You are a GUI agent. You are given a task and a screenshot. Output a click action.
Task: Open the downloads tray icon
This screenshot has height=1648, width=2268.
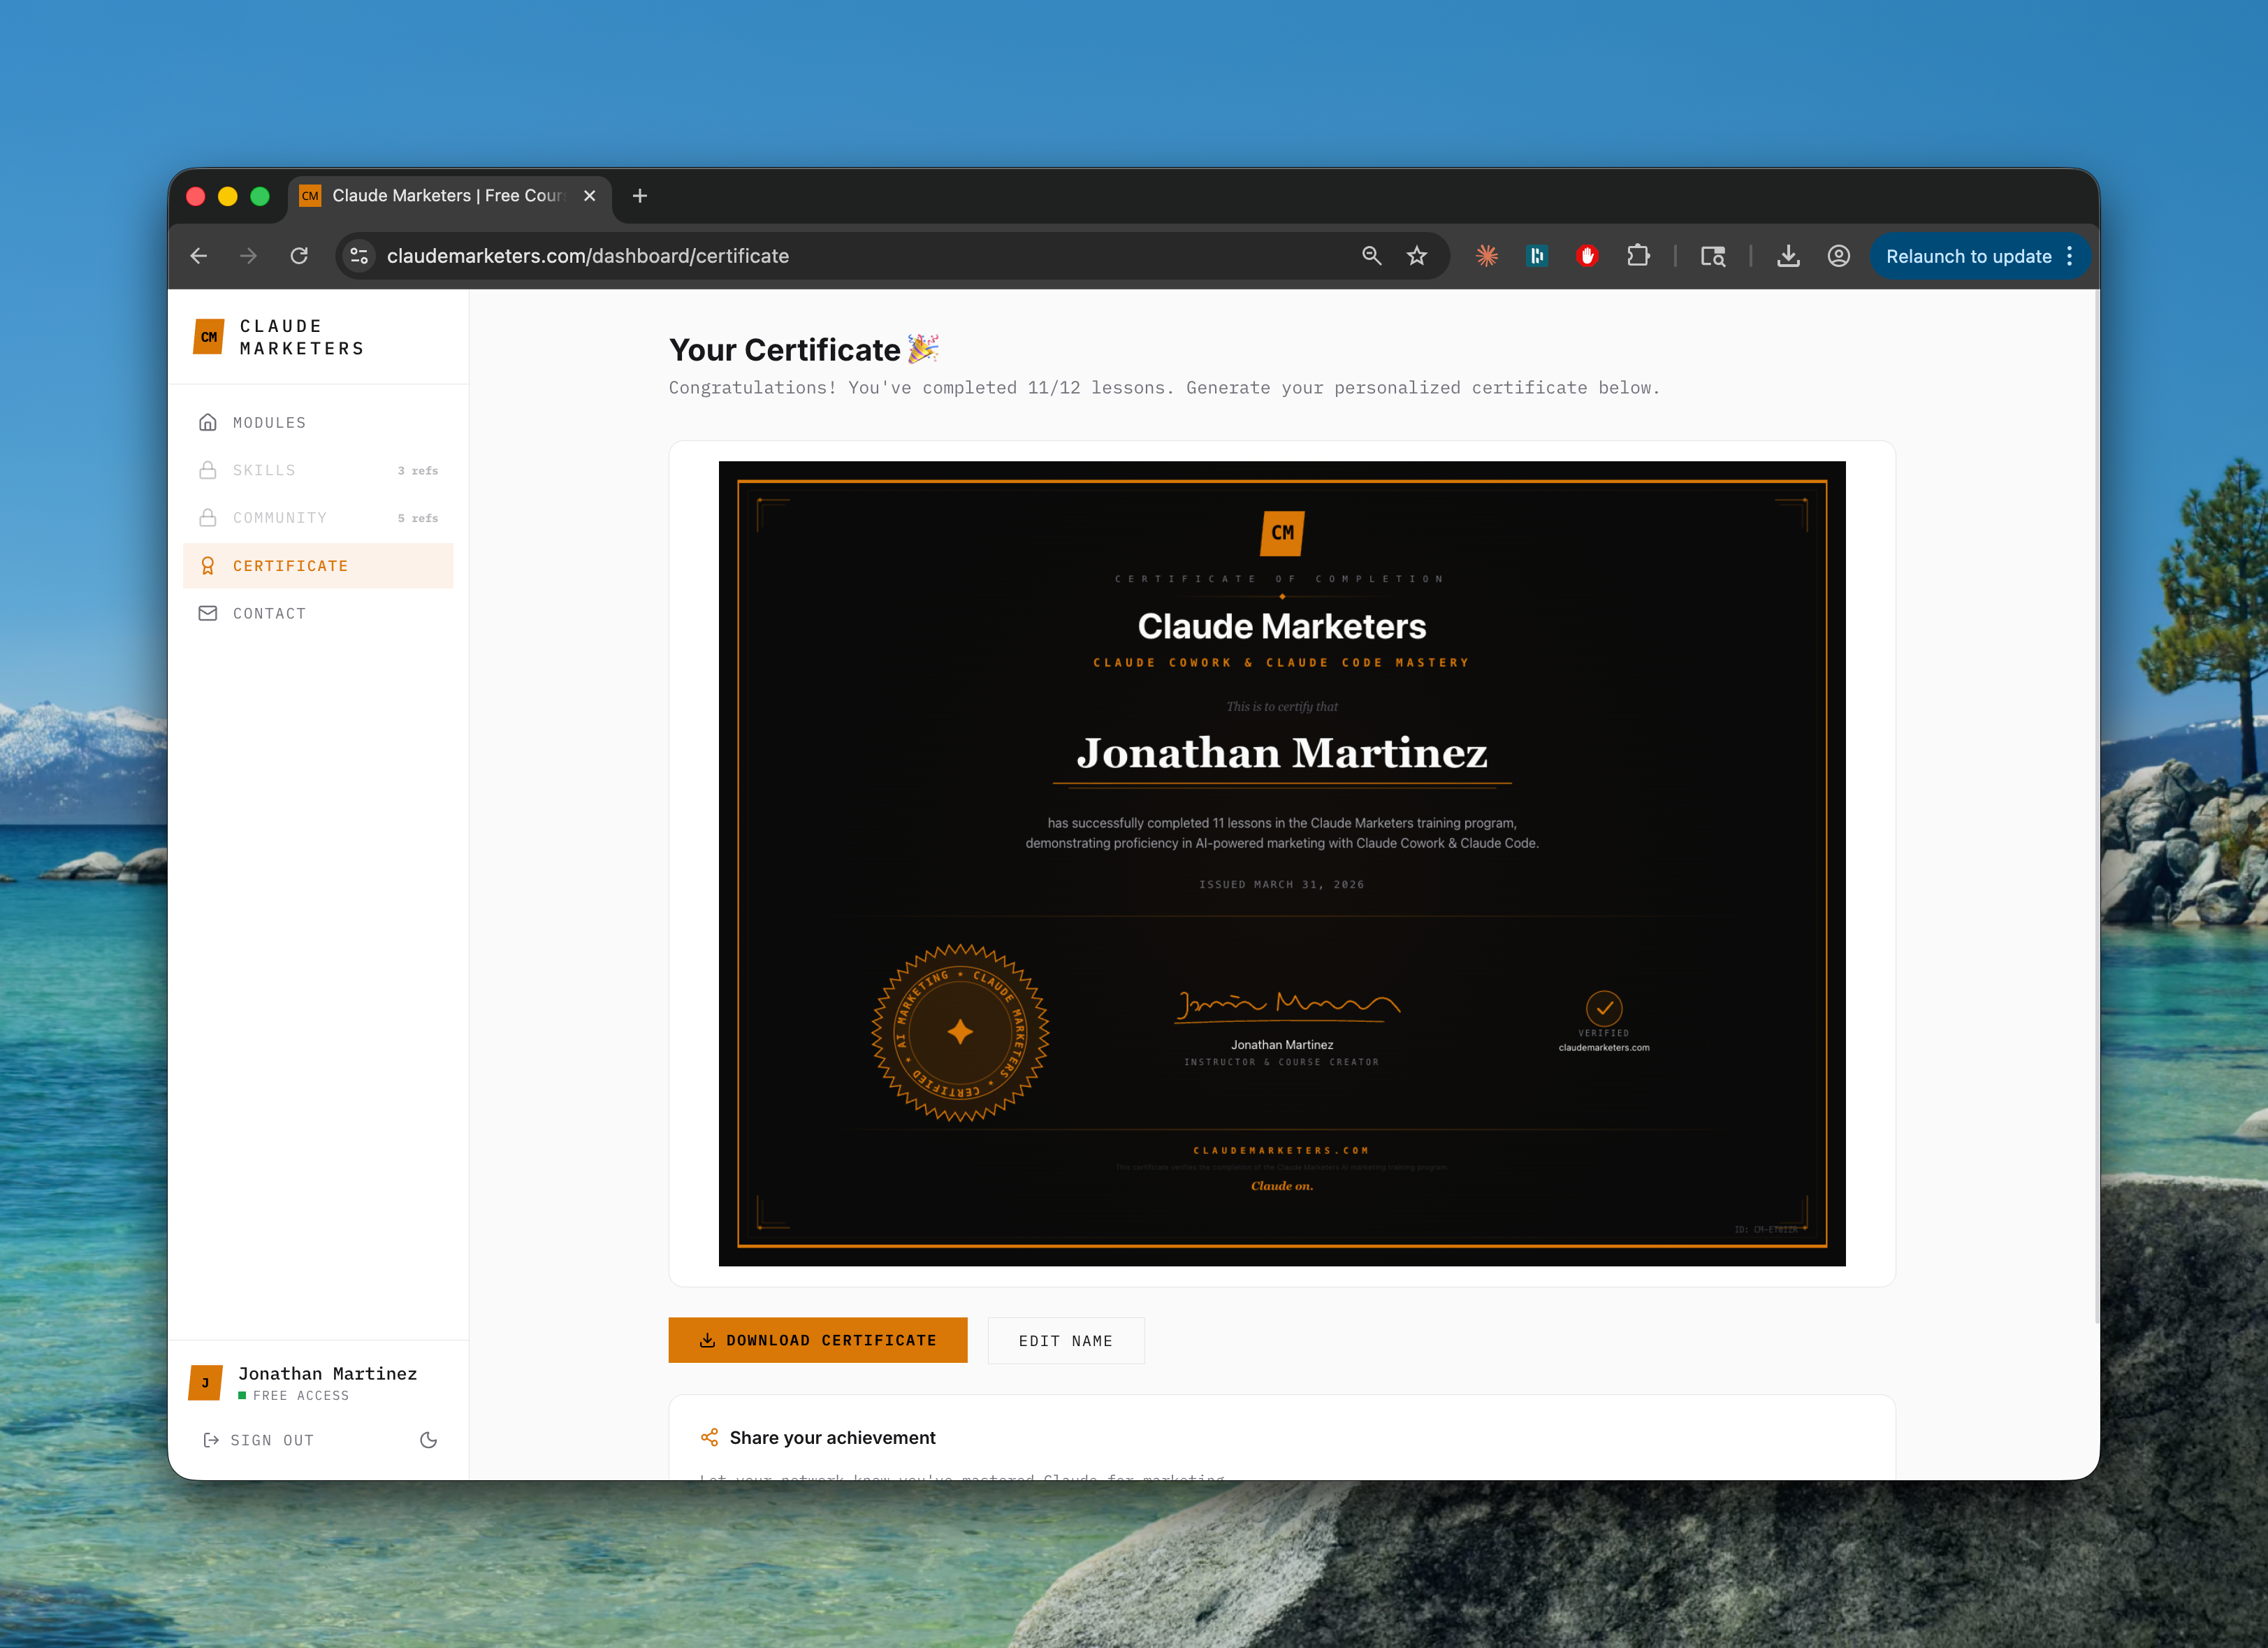point(1788,256)
